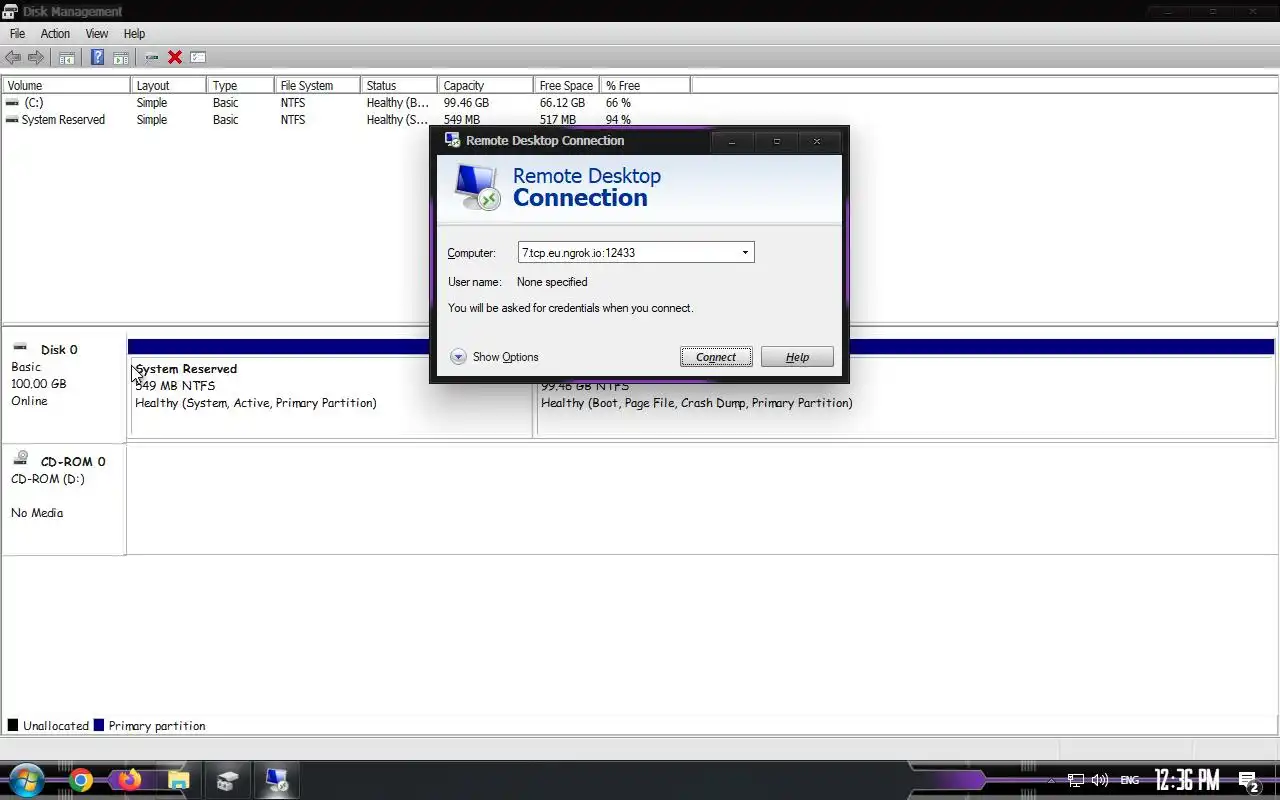Launch Firefox from the taskbar
Image resolution: width=1280 pixels, height=800 pixels.
tap(129, 780)
